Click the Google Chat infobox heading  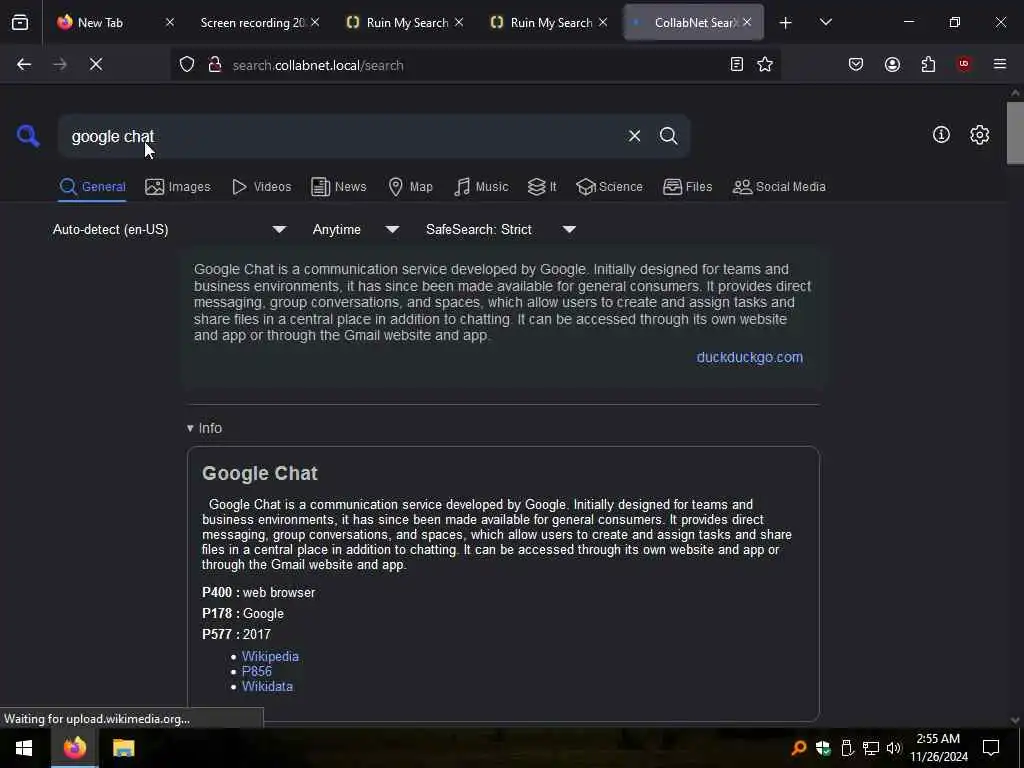[x=260, y=473]
